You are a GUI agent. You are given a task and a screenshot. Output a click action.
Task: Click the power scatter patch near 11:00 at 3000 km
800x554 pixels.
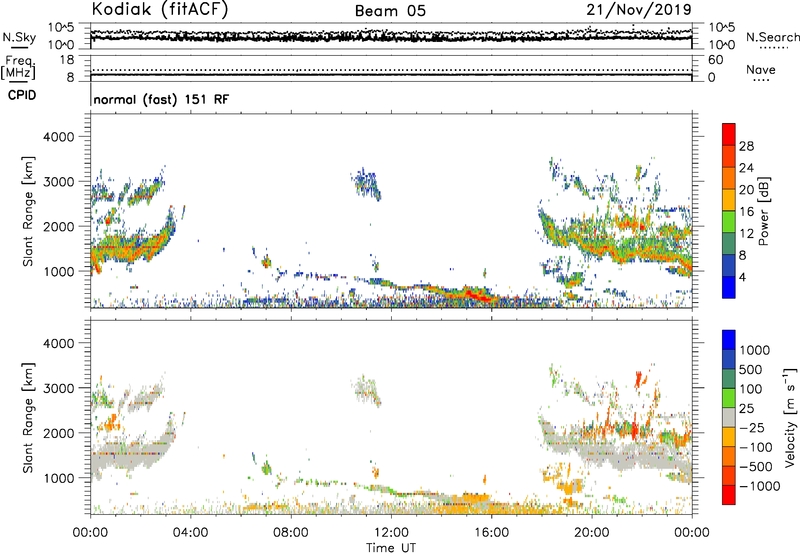(366, 184)
